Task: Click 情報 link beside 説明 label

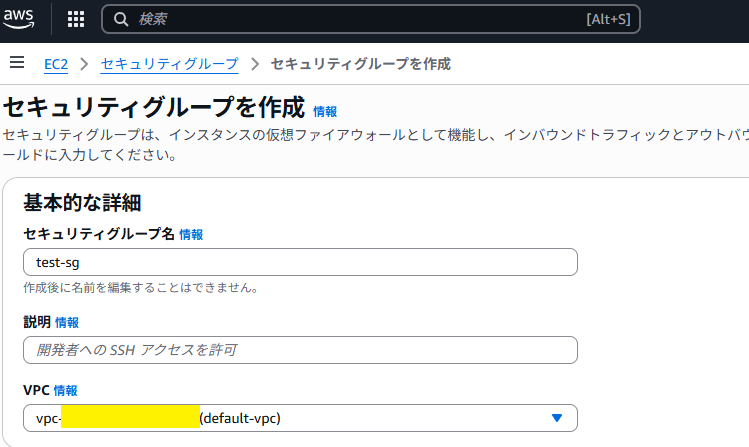Action: coord(67,322)
